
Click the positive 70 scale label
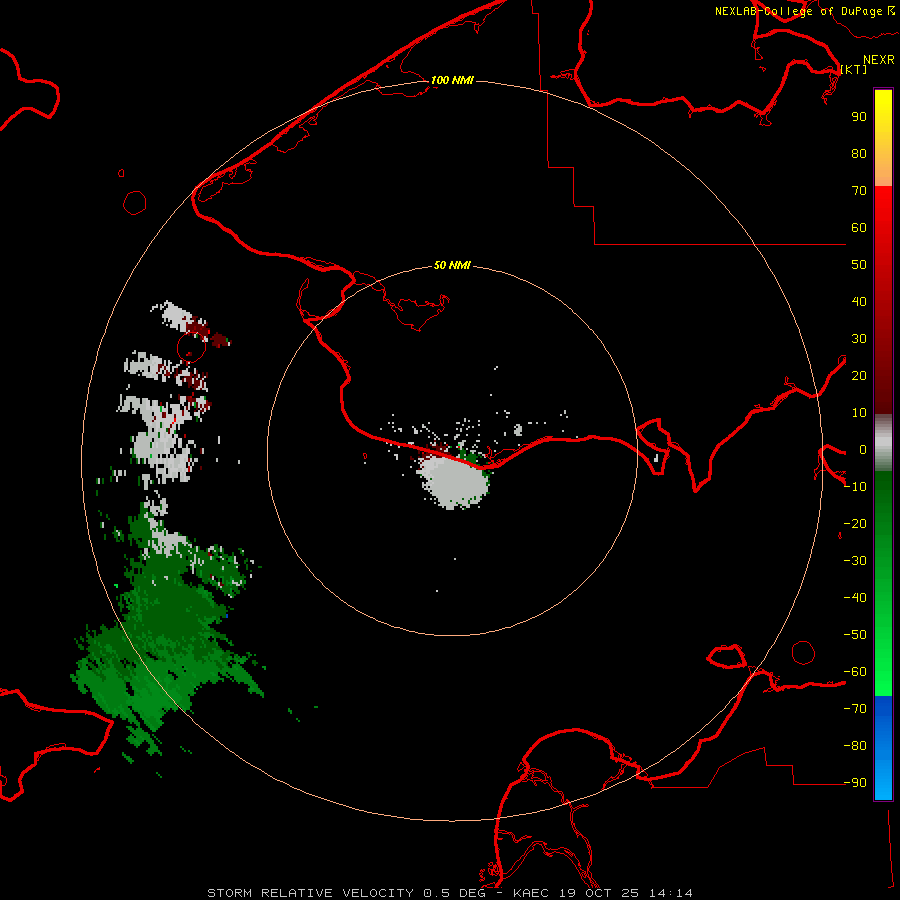point(859,191)
